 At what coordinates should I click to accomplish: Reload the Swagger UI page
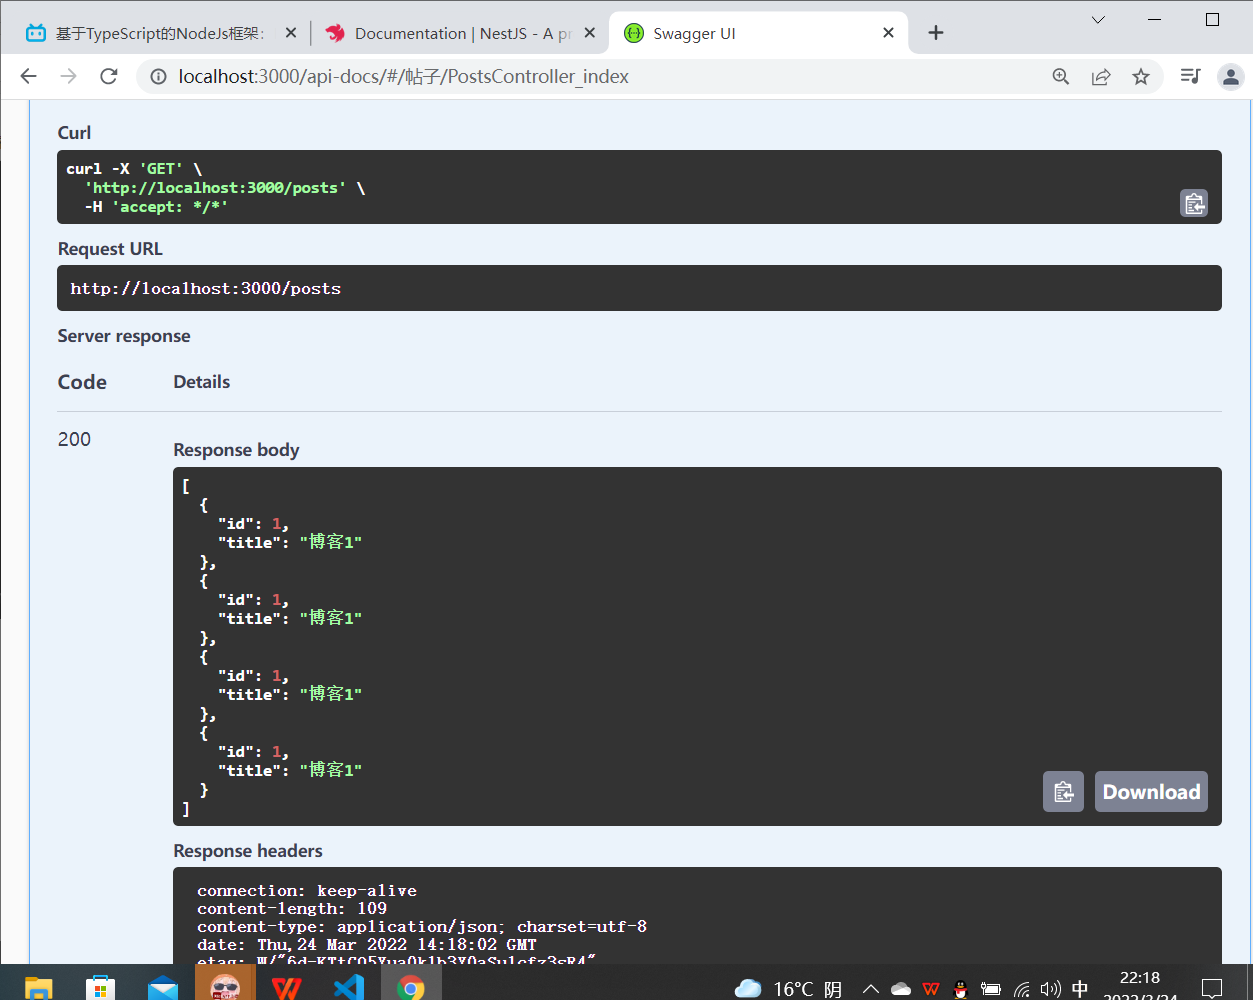(x=109, y=75)
